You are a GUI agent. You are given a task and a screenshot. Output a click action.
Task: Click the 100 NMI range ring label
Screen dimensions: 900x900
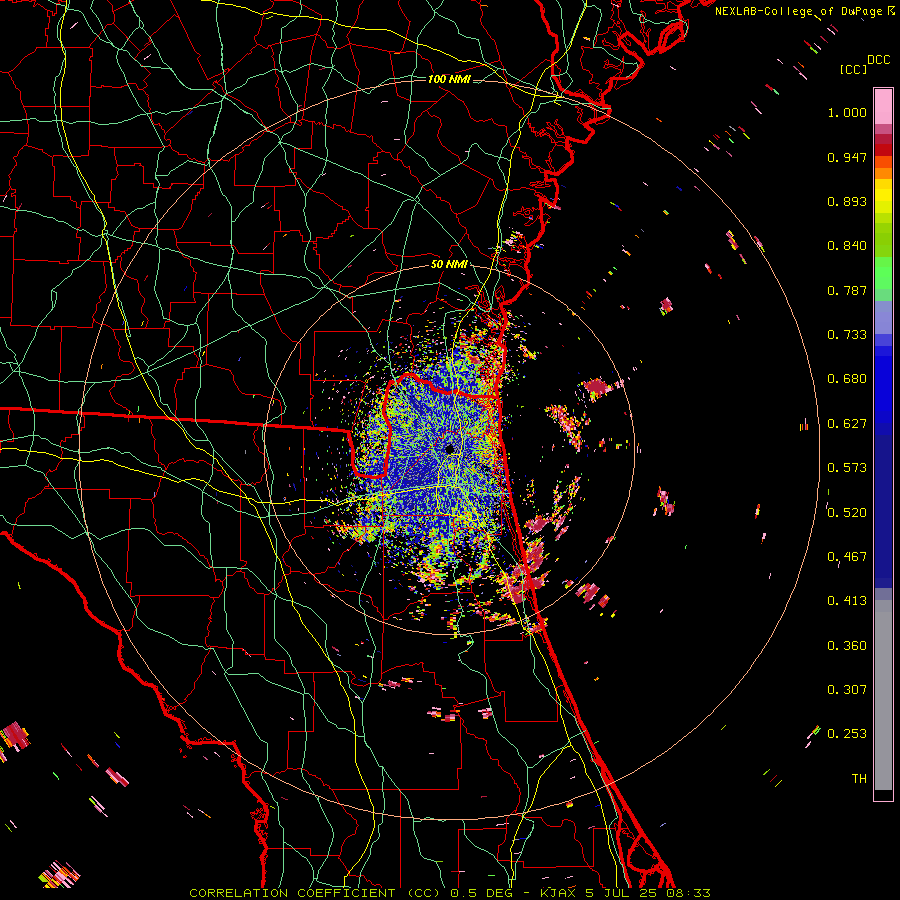pos(449,79)
